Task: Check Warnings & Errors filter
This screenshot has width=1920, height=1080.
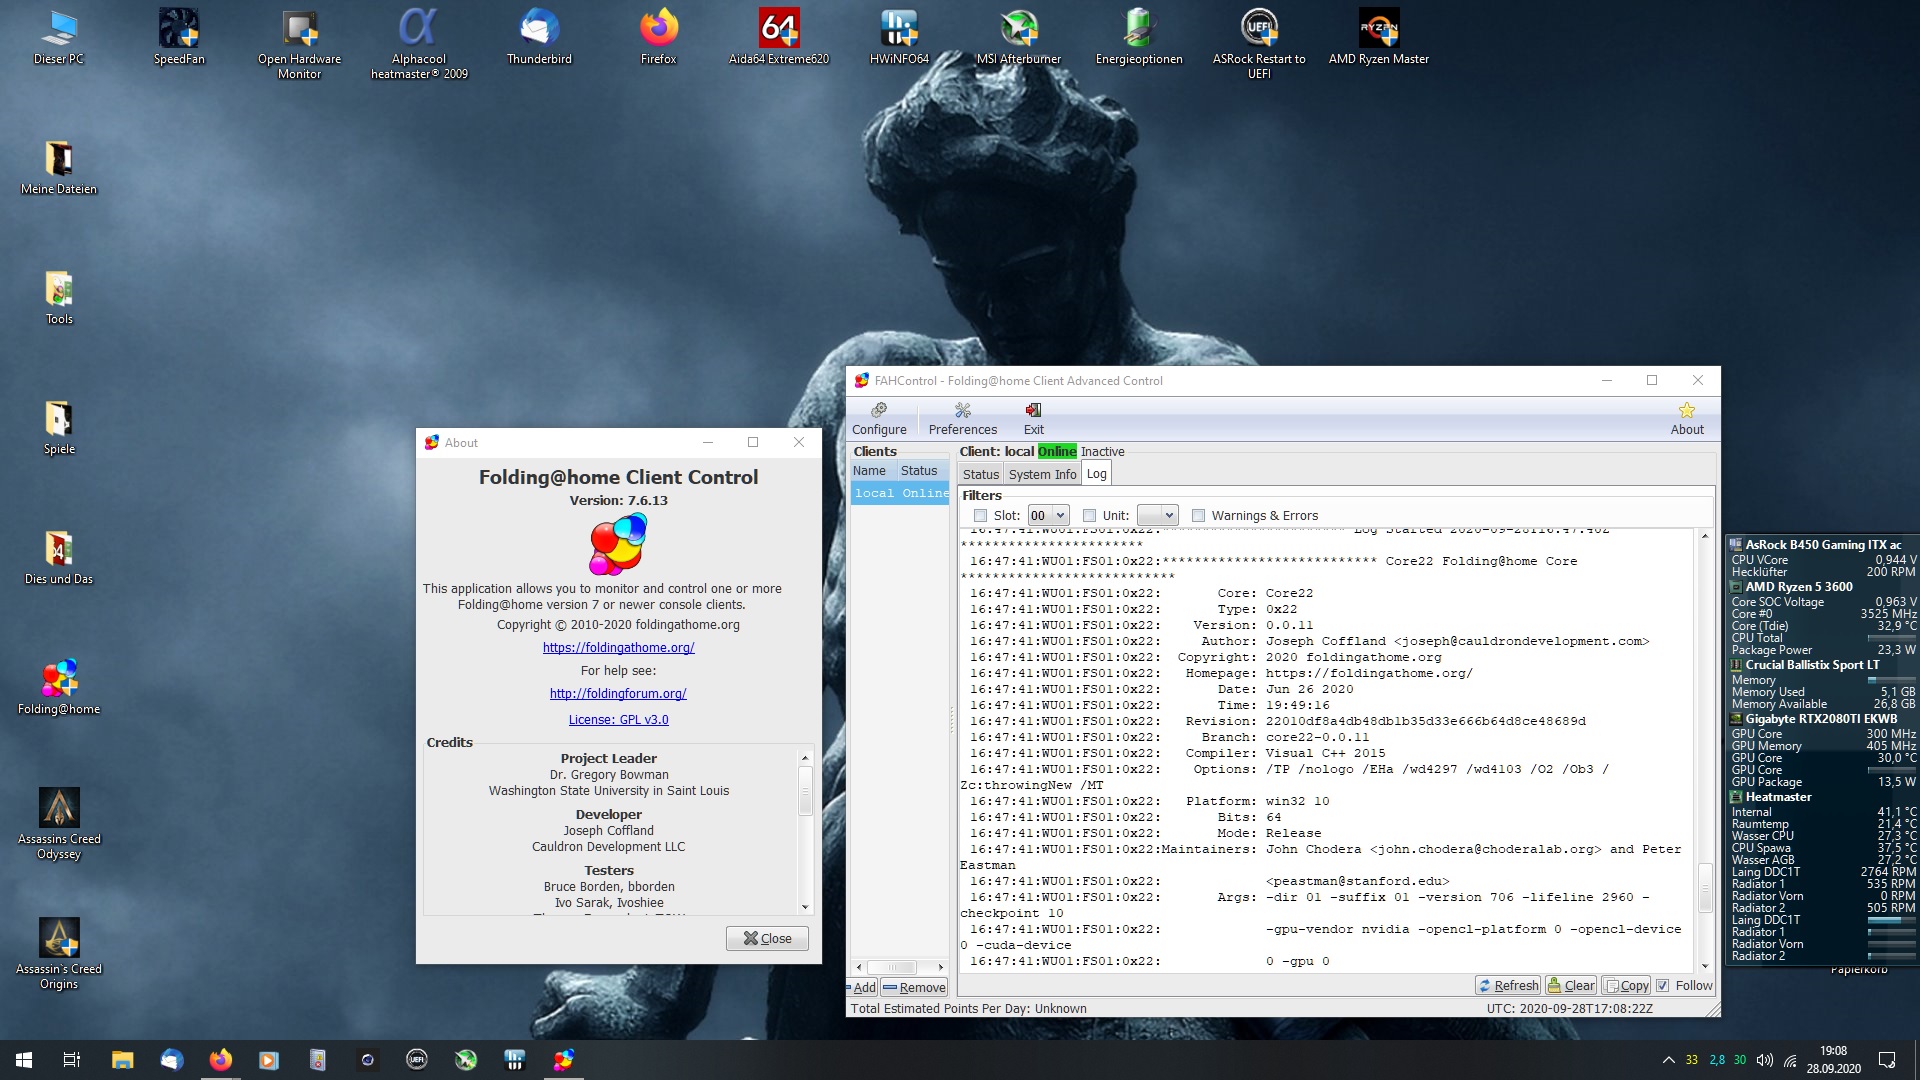Action: coord(1198,516)
